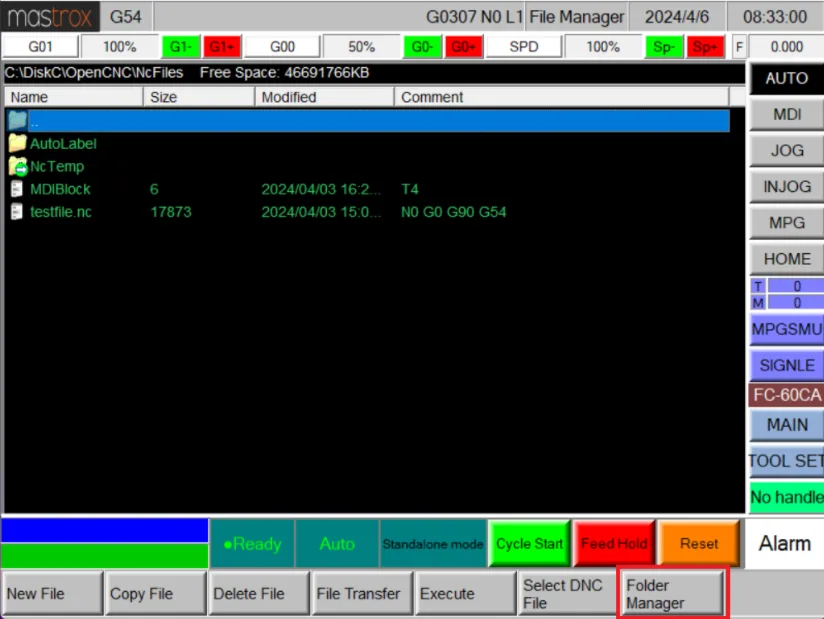Click the G01 feed label field
824x619 pixels.
pyautogui.click(x=40, y=47)
